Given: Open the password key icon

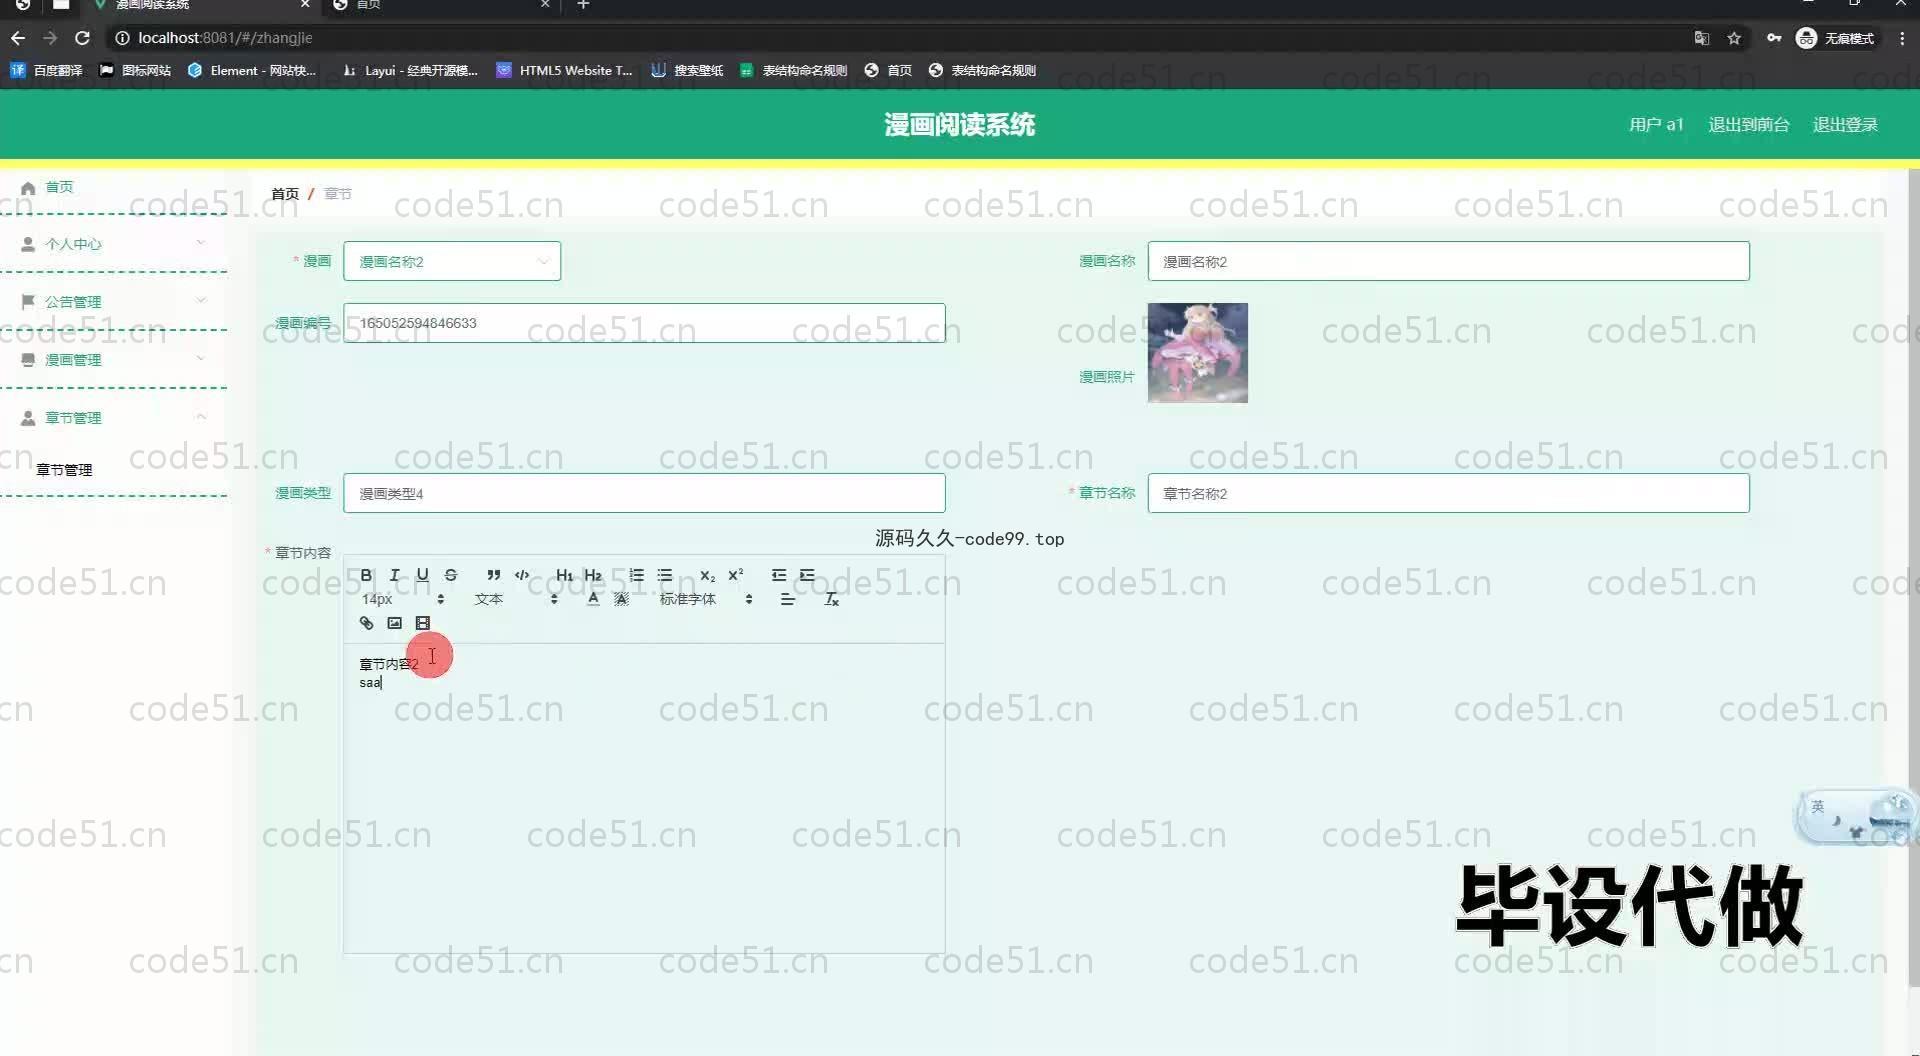Looking at the screenshot, I should [1773, 38].
